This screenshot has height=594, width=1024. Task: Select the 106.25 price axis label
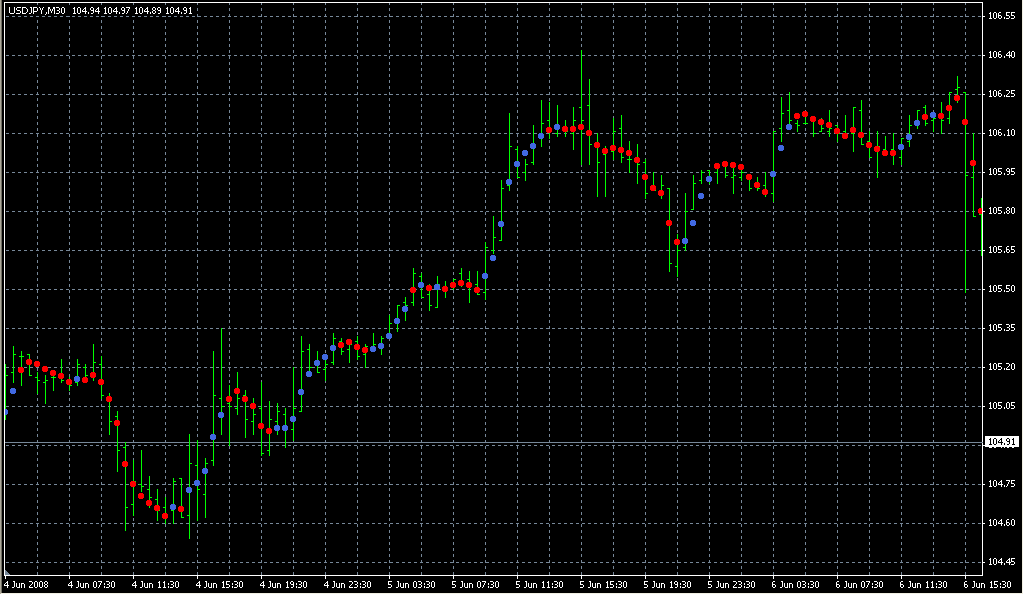click(x=1001, y=94)
